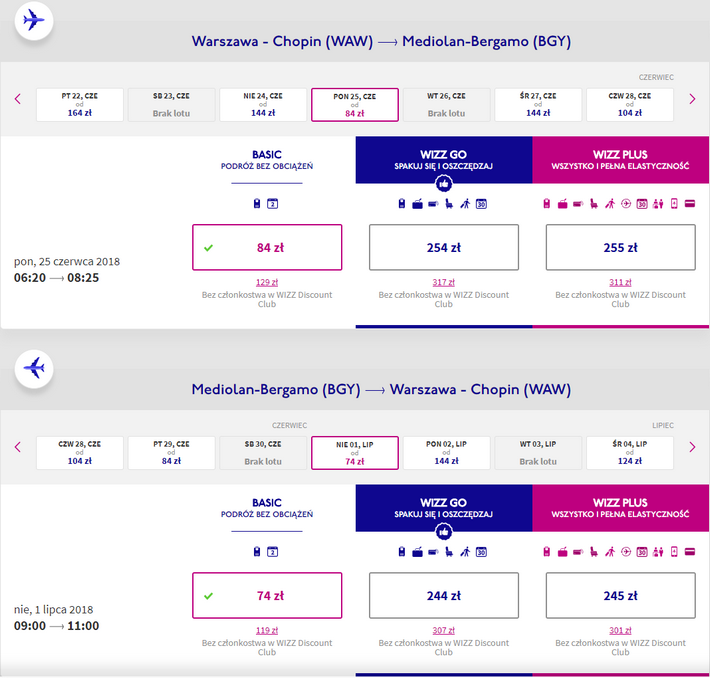
Task: Click outbound BASIC fare header
Action: (267, 160)
